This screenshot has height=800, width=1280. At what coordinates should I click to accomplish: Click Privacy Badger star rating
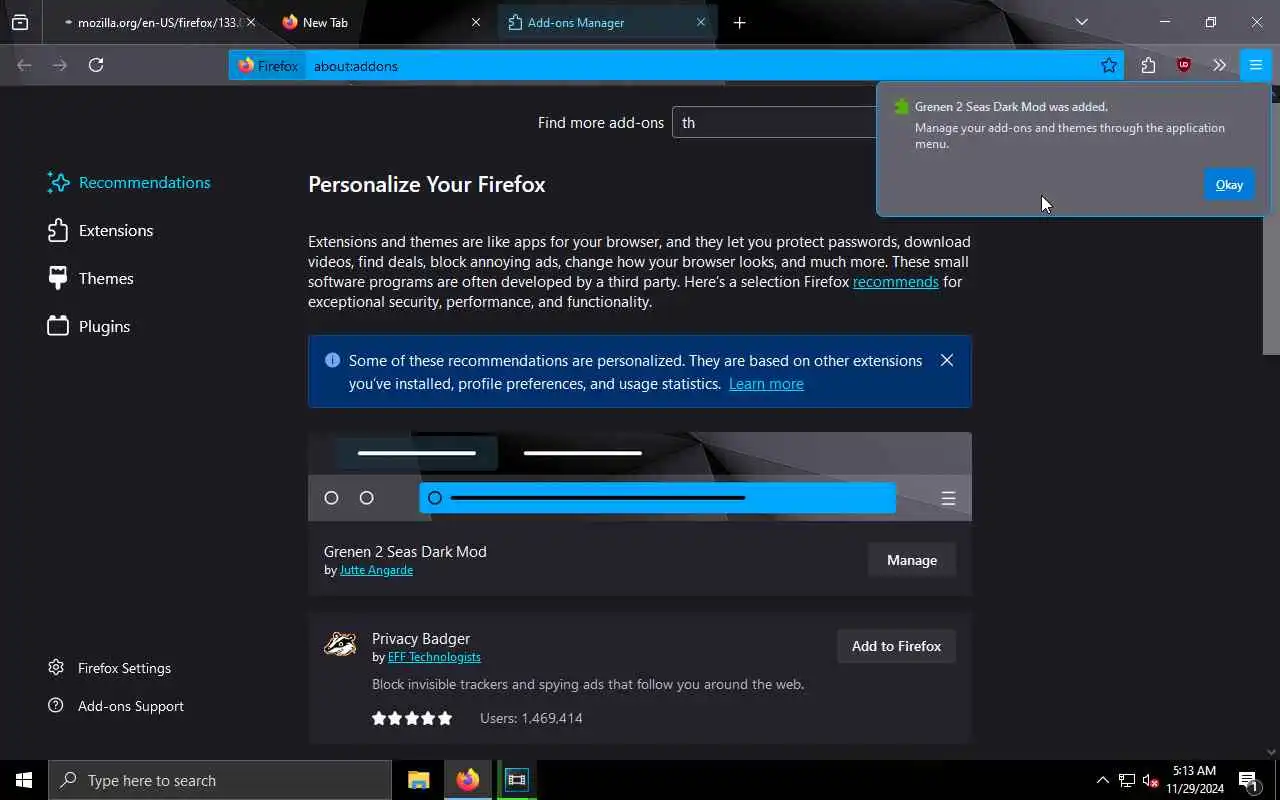click(x=412, y=718)
